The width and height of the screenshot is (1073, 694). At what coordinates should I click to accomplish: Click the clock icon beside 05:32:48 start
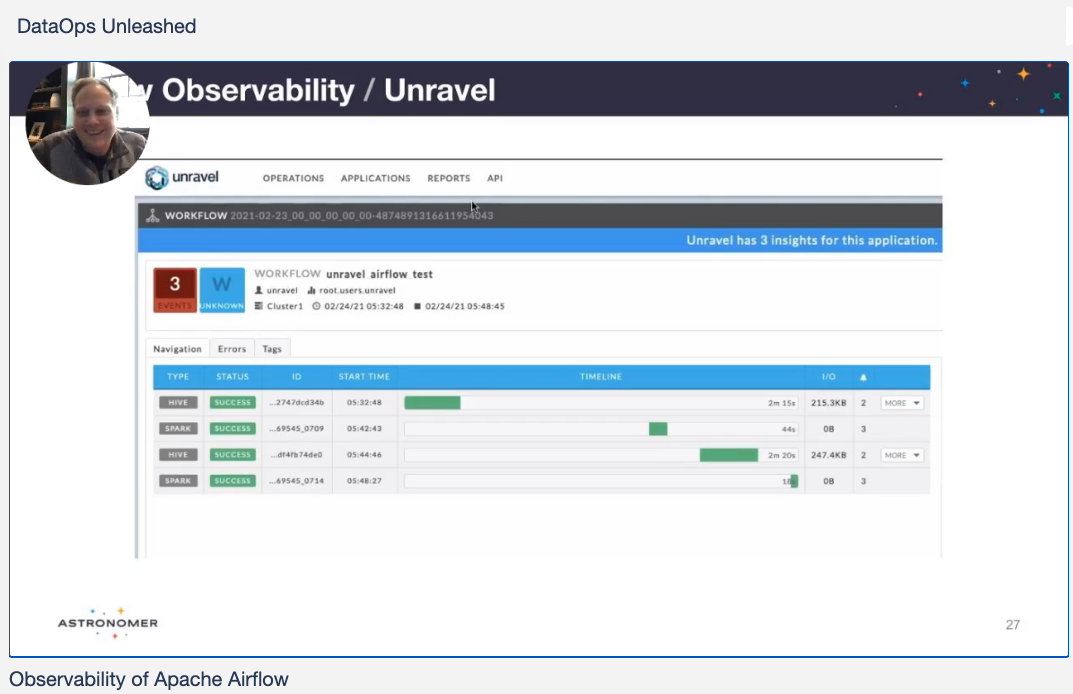pos(316,306)
